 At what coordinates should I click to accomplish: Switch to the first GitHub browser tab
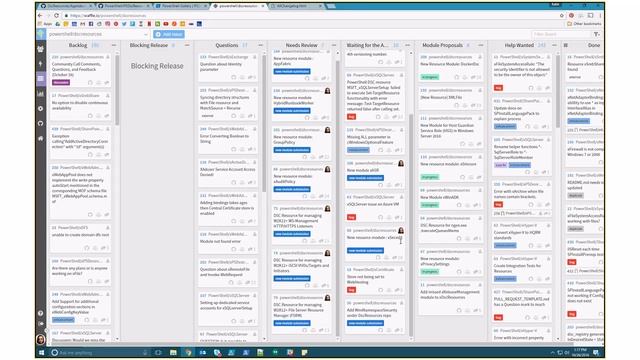pyautogui.click(x=66, y=6)
